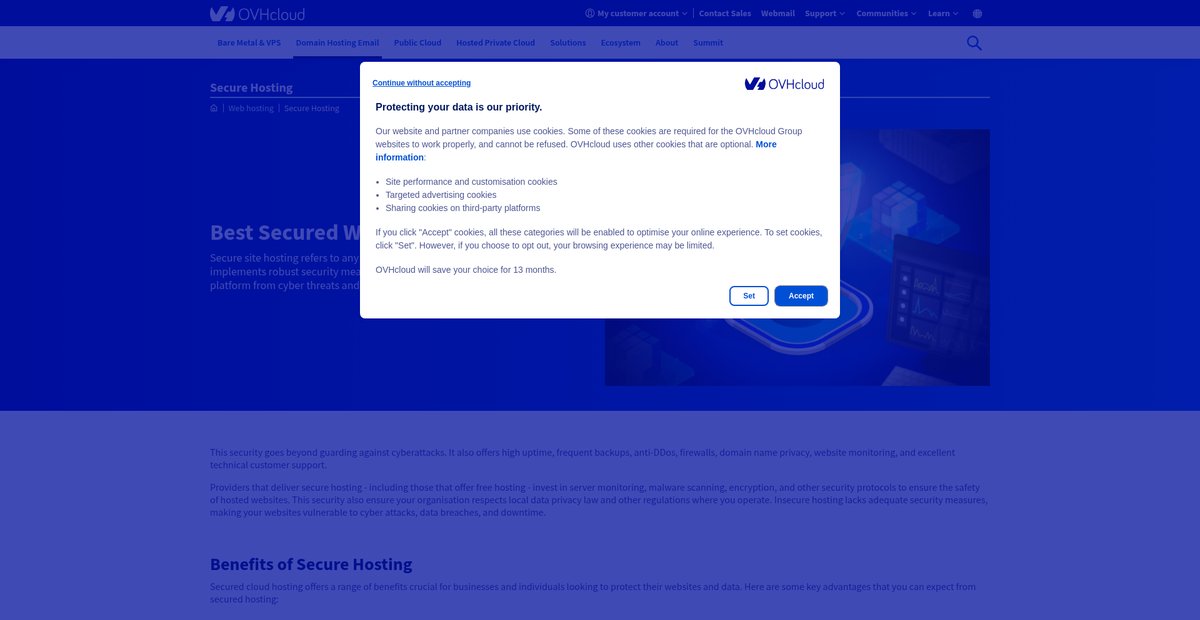Image resolution: width=1200 pixels, height=620 pixels.
Task: Open the Ecosystem menu
Action: pyautogui.click(x=620, y=43)
